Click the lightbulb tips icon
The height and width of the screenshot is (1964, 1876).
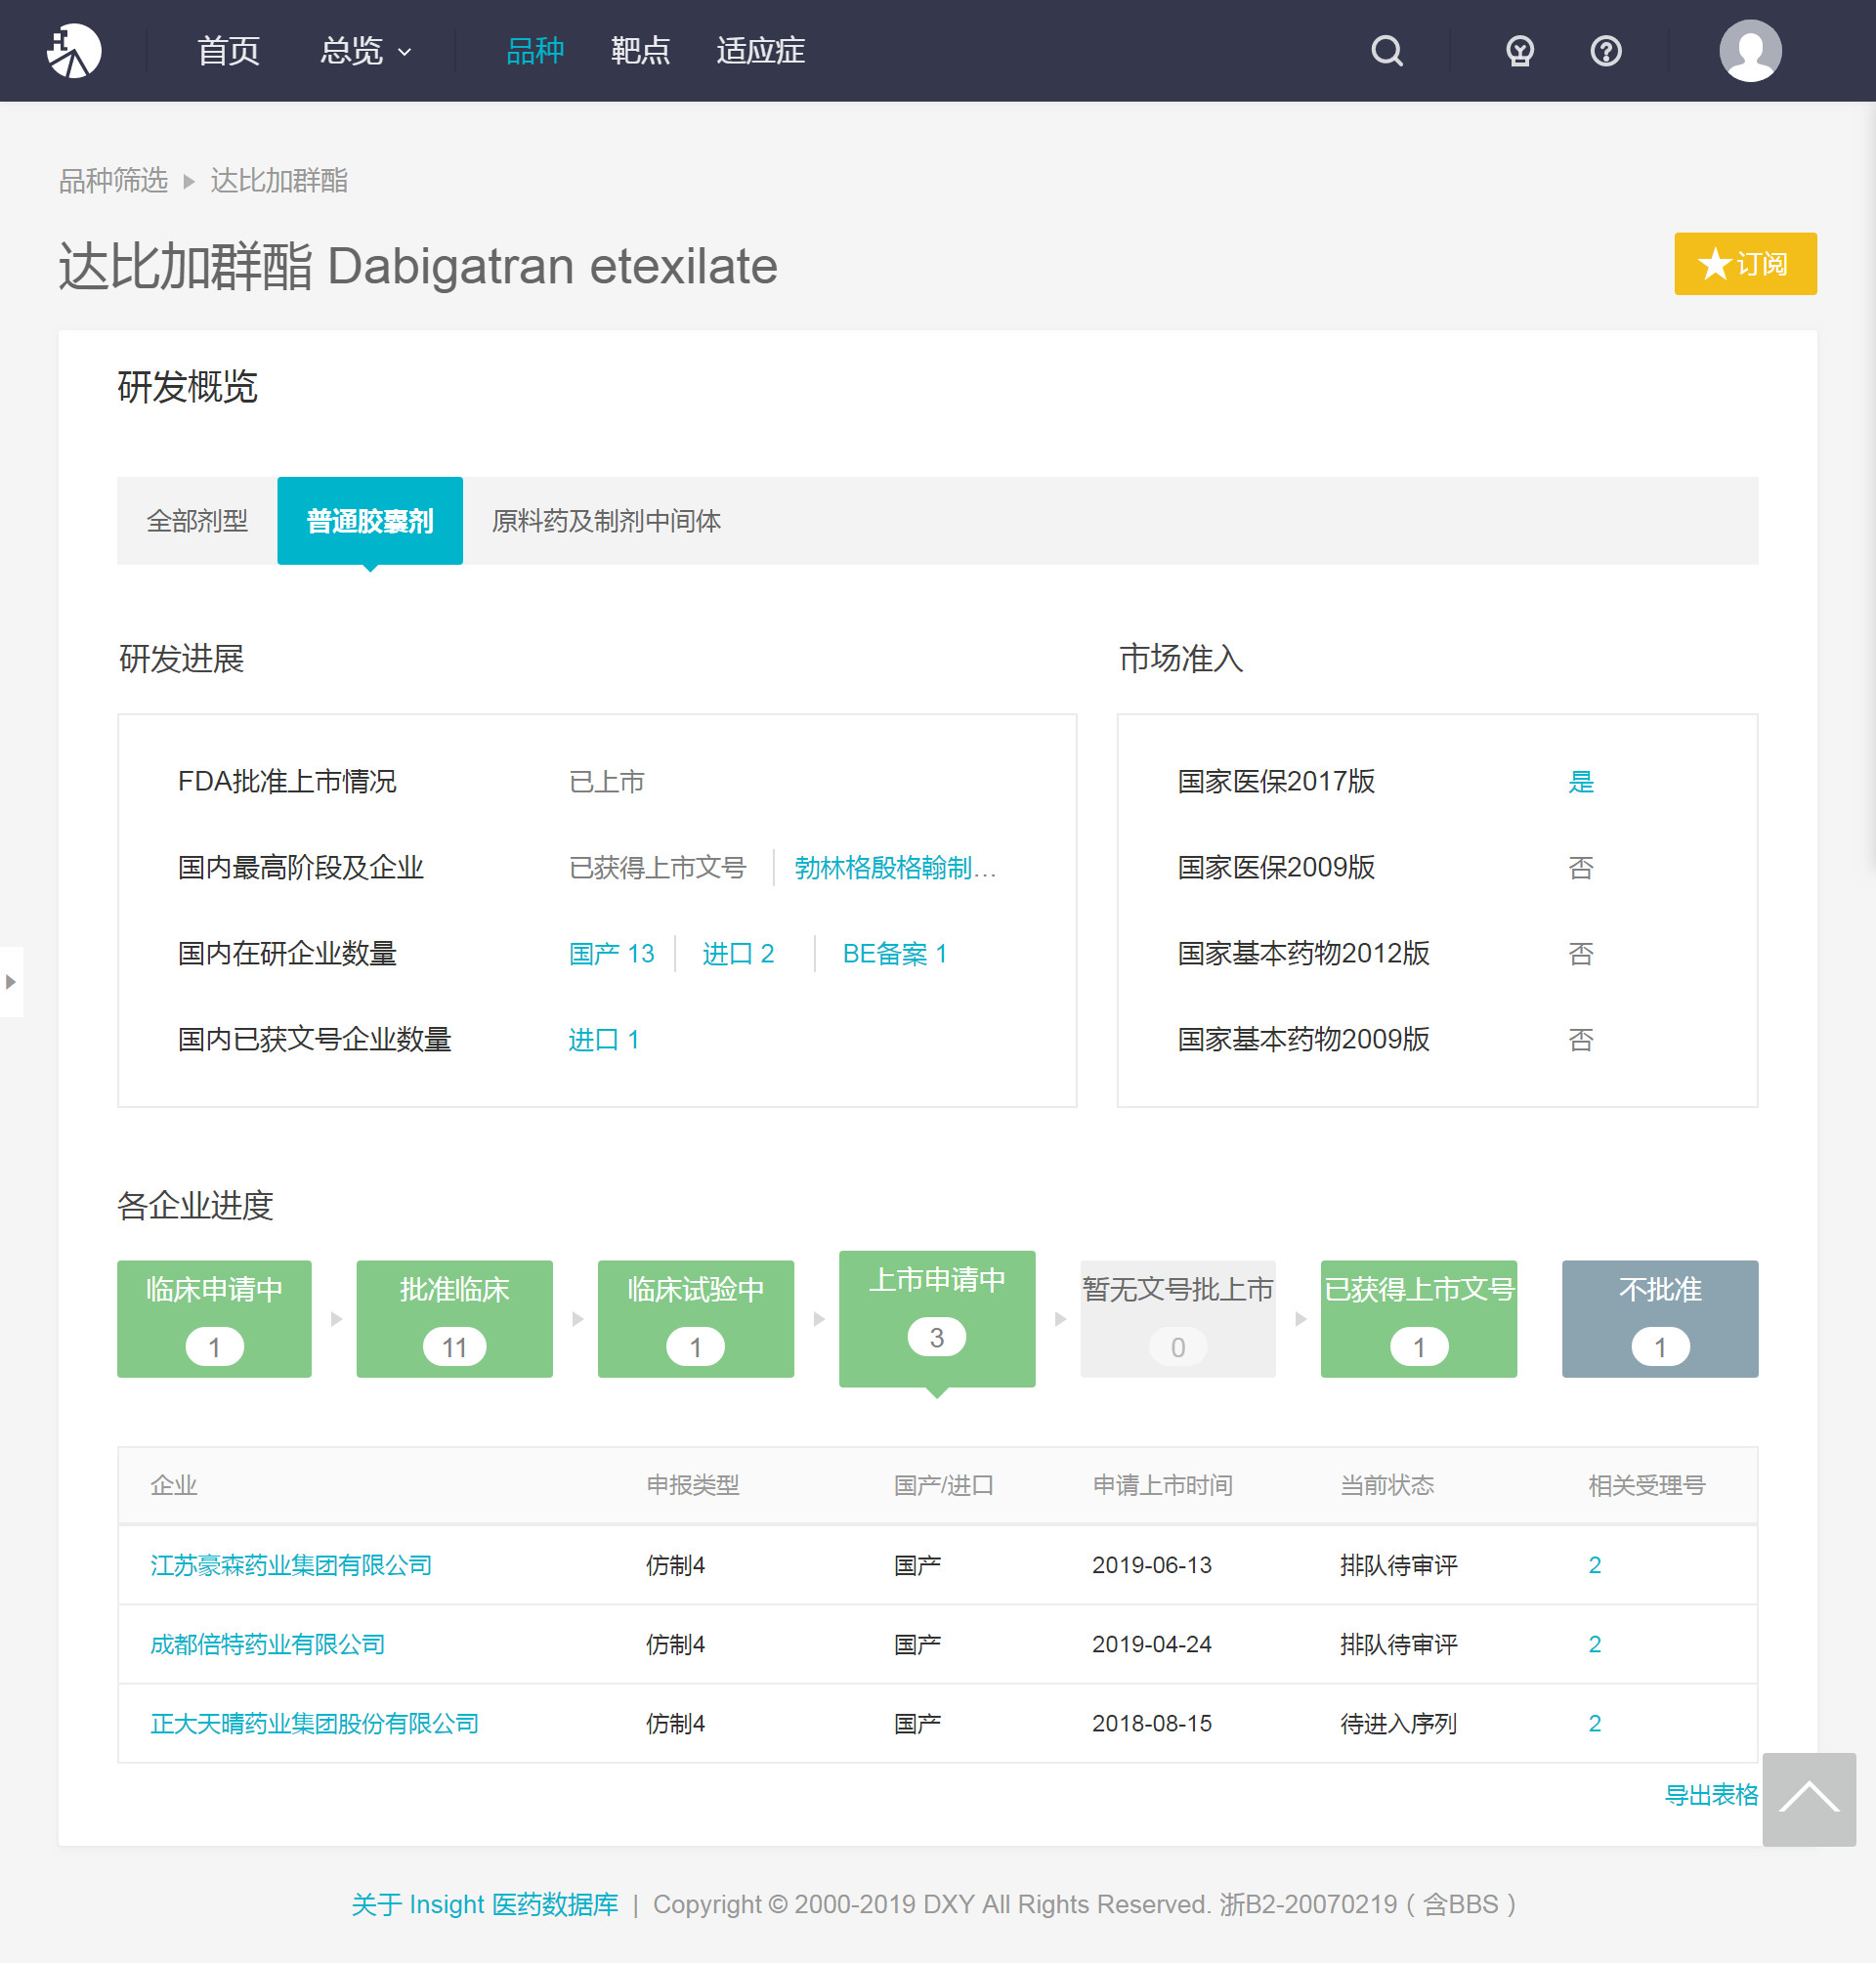[1519, 51]
